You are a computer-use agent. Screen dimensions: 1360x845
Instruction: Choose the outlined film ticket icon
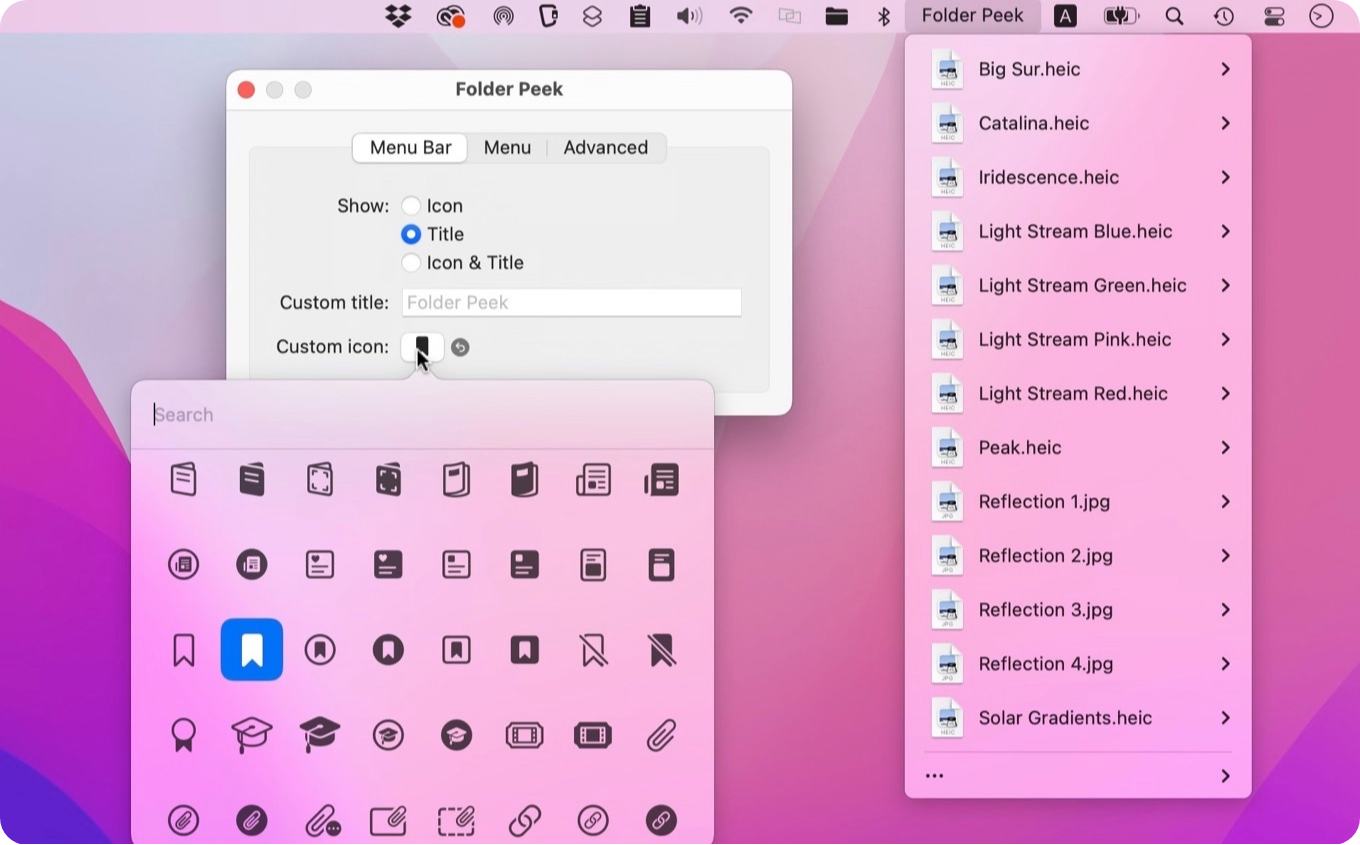(525, 737)
